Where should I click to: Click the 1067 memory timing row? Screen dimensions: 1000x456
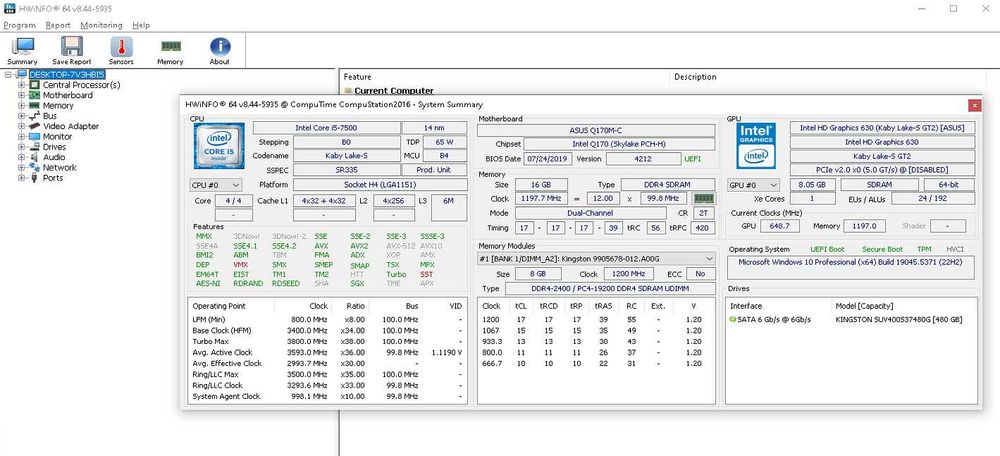[x=596, y=330]
